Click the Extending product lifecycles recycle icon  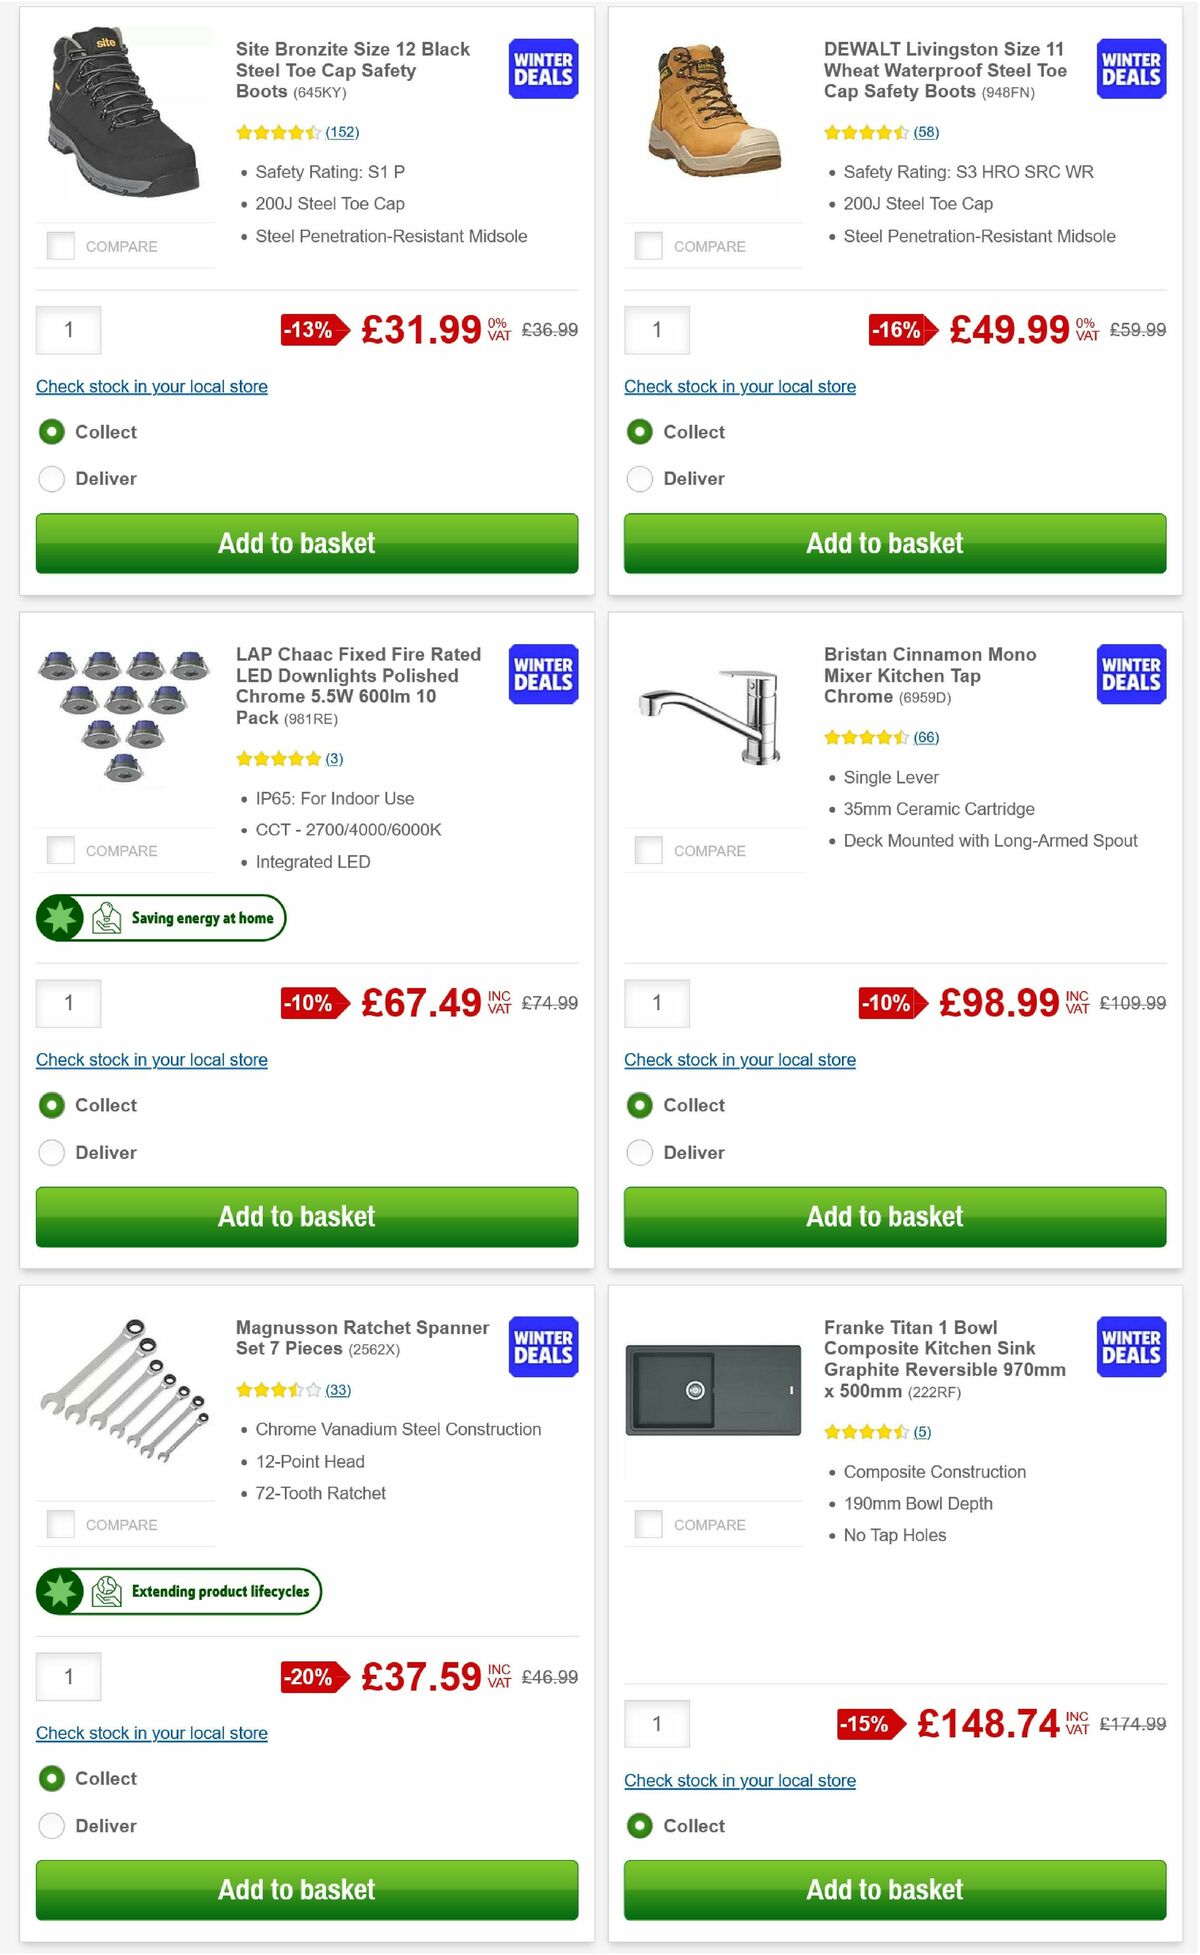coord(60,1591)
